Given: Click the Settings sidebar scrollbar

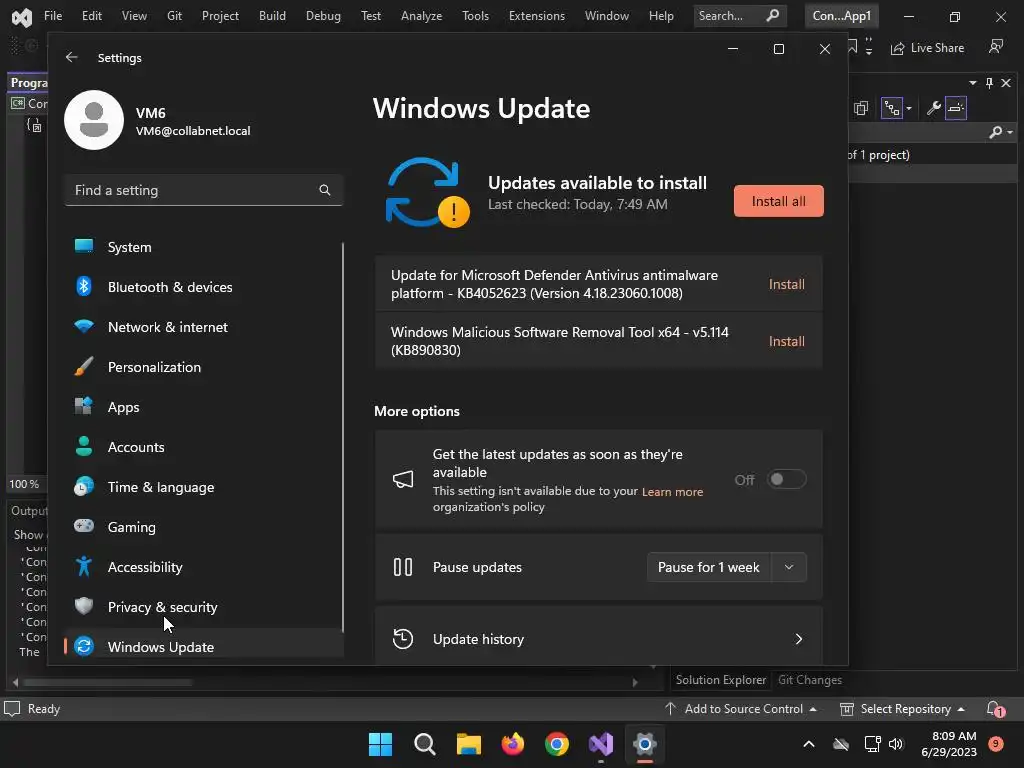Looking at the screenshot, I should (x=342, y=438).
